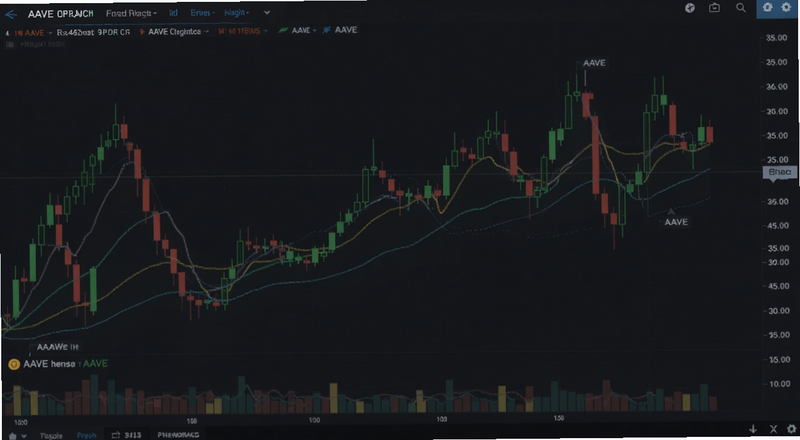This screenshot has height=440, width=800.
Task: Click the green AAVE link beside AAVE hense
Action: [95, 363]
